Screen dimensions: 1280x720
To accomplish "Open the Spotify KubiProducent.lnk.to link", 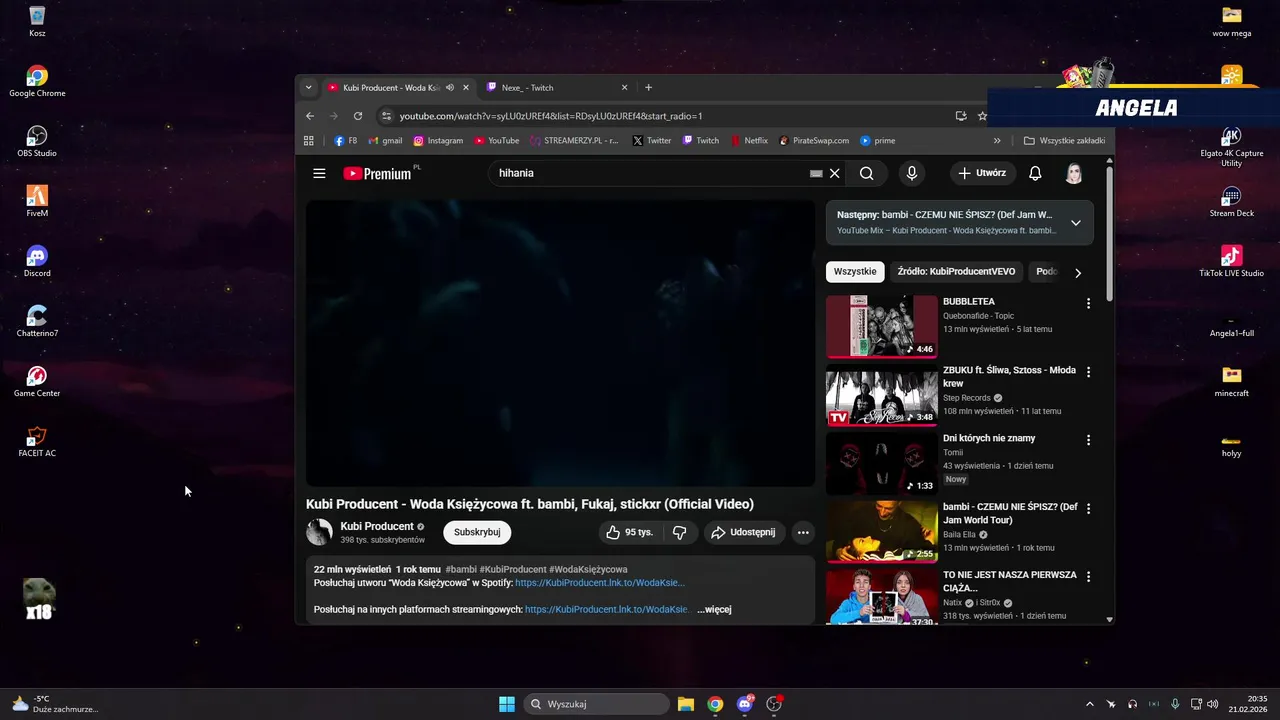I will [600, 582].
